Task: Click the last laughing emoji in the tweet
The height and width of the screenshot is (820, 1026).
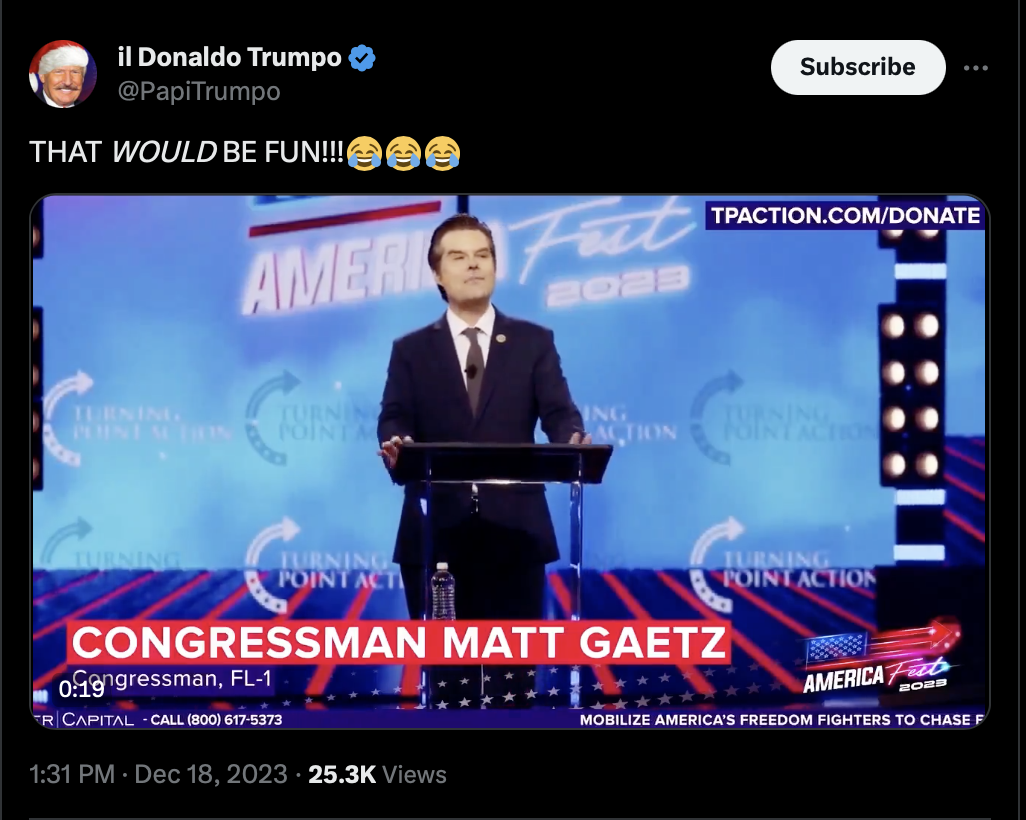Action: 442,153
